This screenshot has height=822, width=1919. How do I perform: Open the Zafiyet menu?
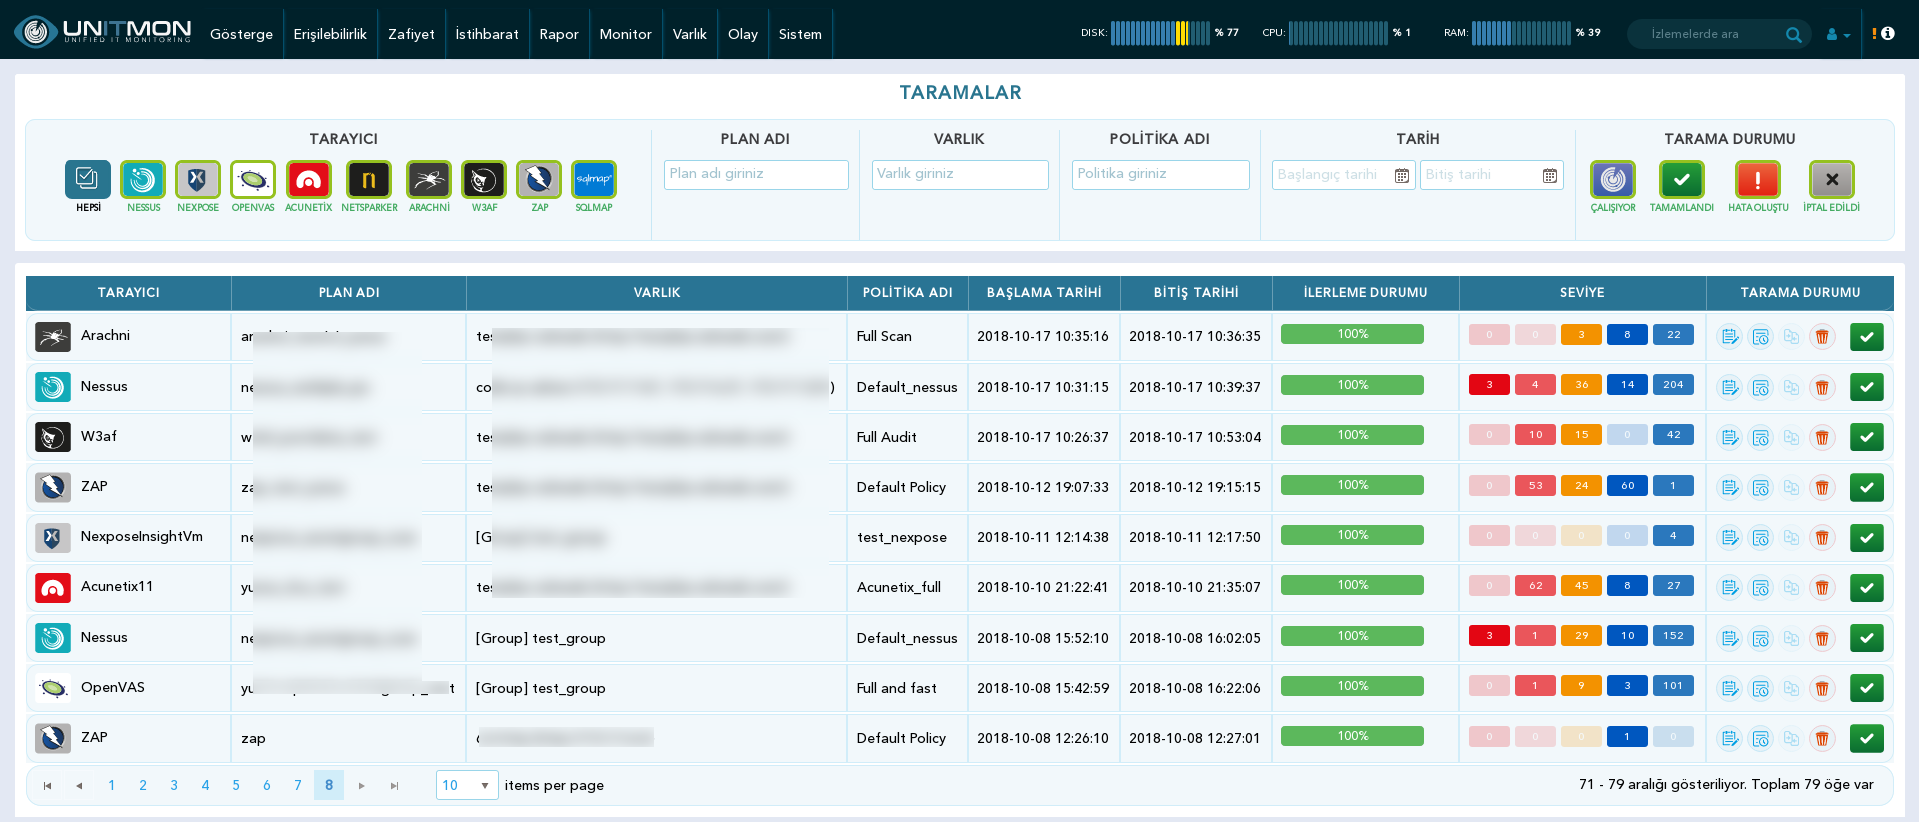[x=411, y=34]
